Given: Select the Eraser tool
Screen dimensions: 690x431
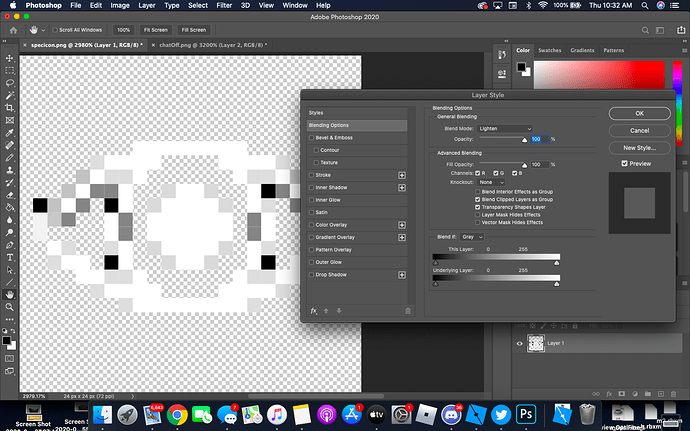Looking at the screenshot, I should tap(9, 195).
